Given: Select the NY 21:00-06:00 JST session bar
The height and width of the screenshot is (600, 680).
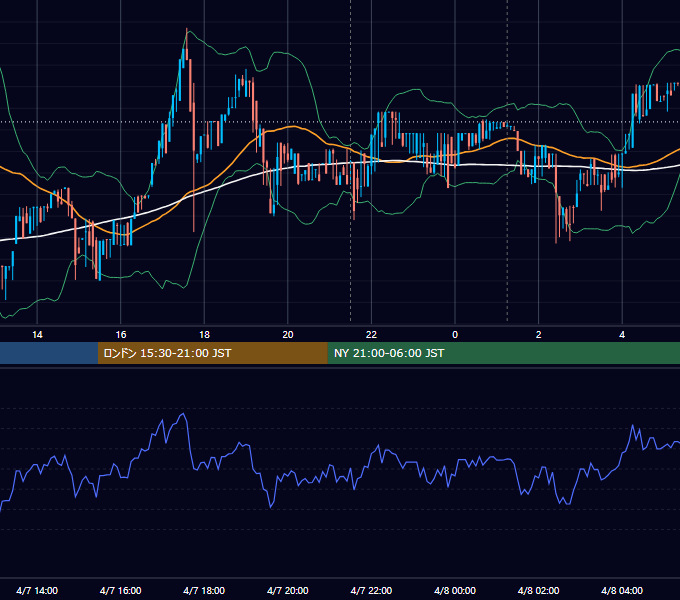Looking at the screenshot, I should click(x=503, y=353).
